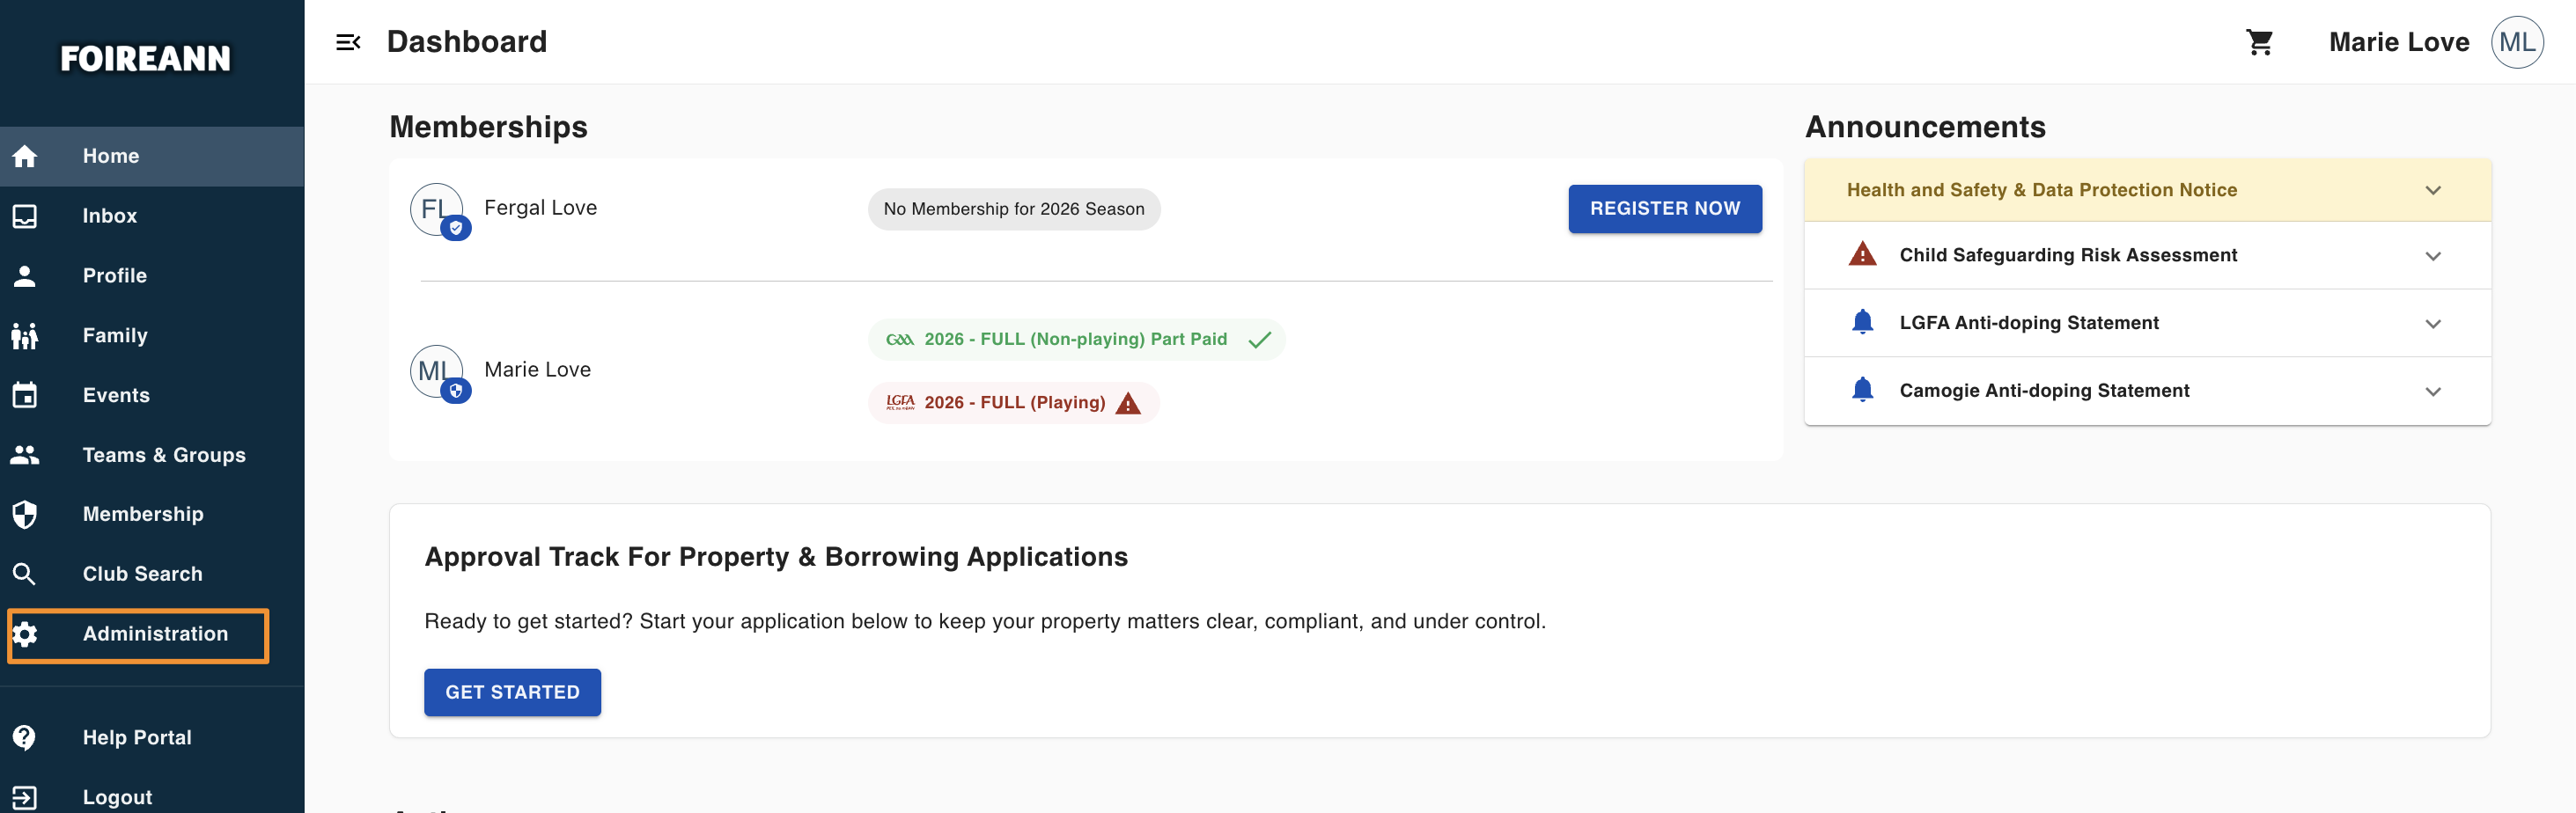2576x813 pixels.
Task: Open the Profile menu item
Action: click(x=152, y=276)
